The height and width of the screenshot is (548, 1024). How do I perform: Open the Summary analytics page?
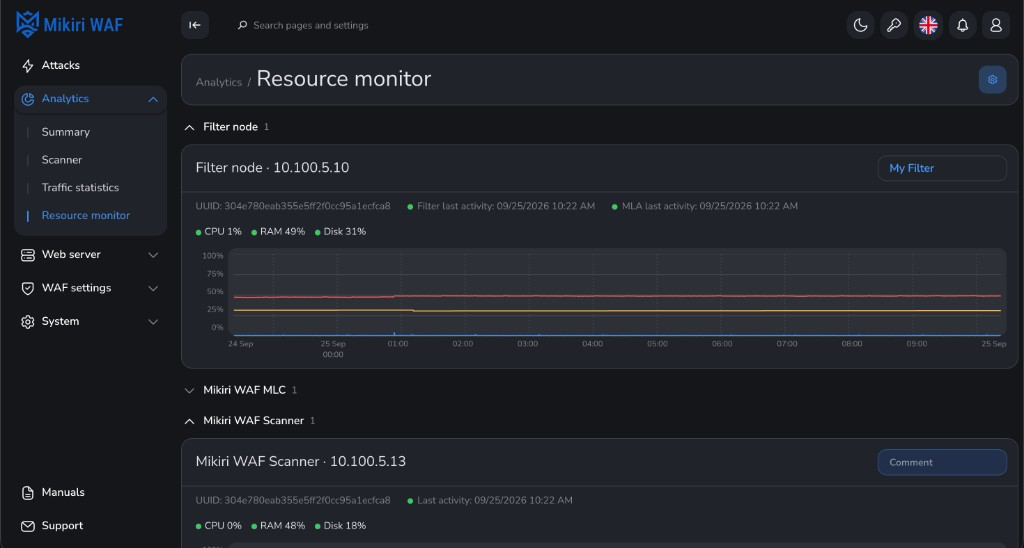pos(65,132)
